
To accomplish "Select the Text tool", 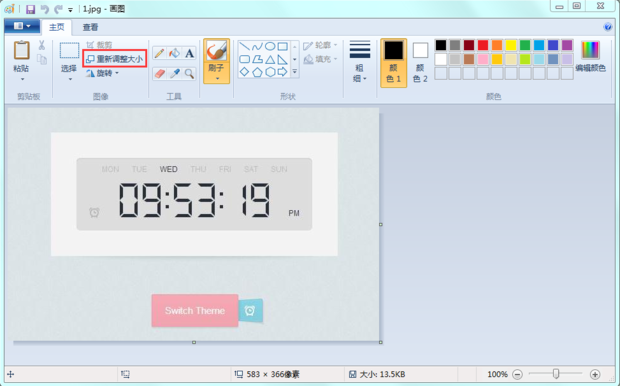I will tap(189, 53).
